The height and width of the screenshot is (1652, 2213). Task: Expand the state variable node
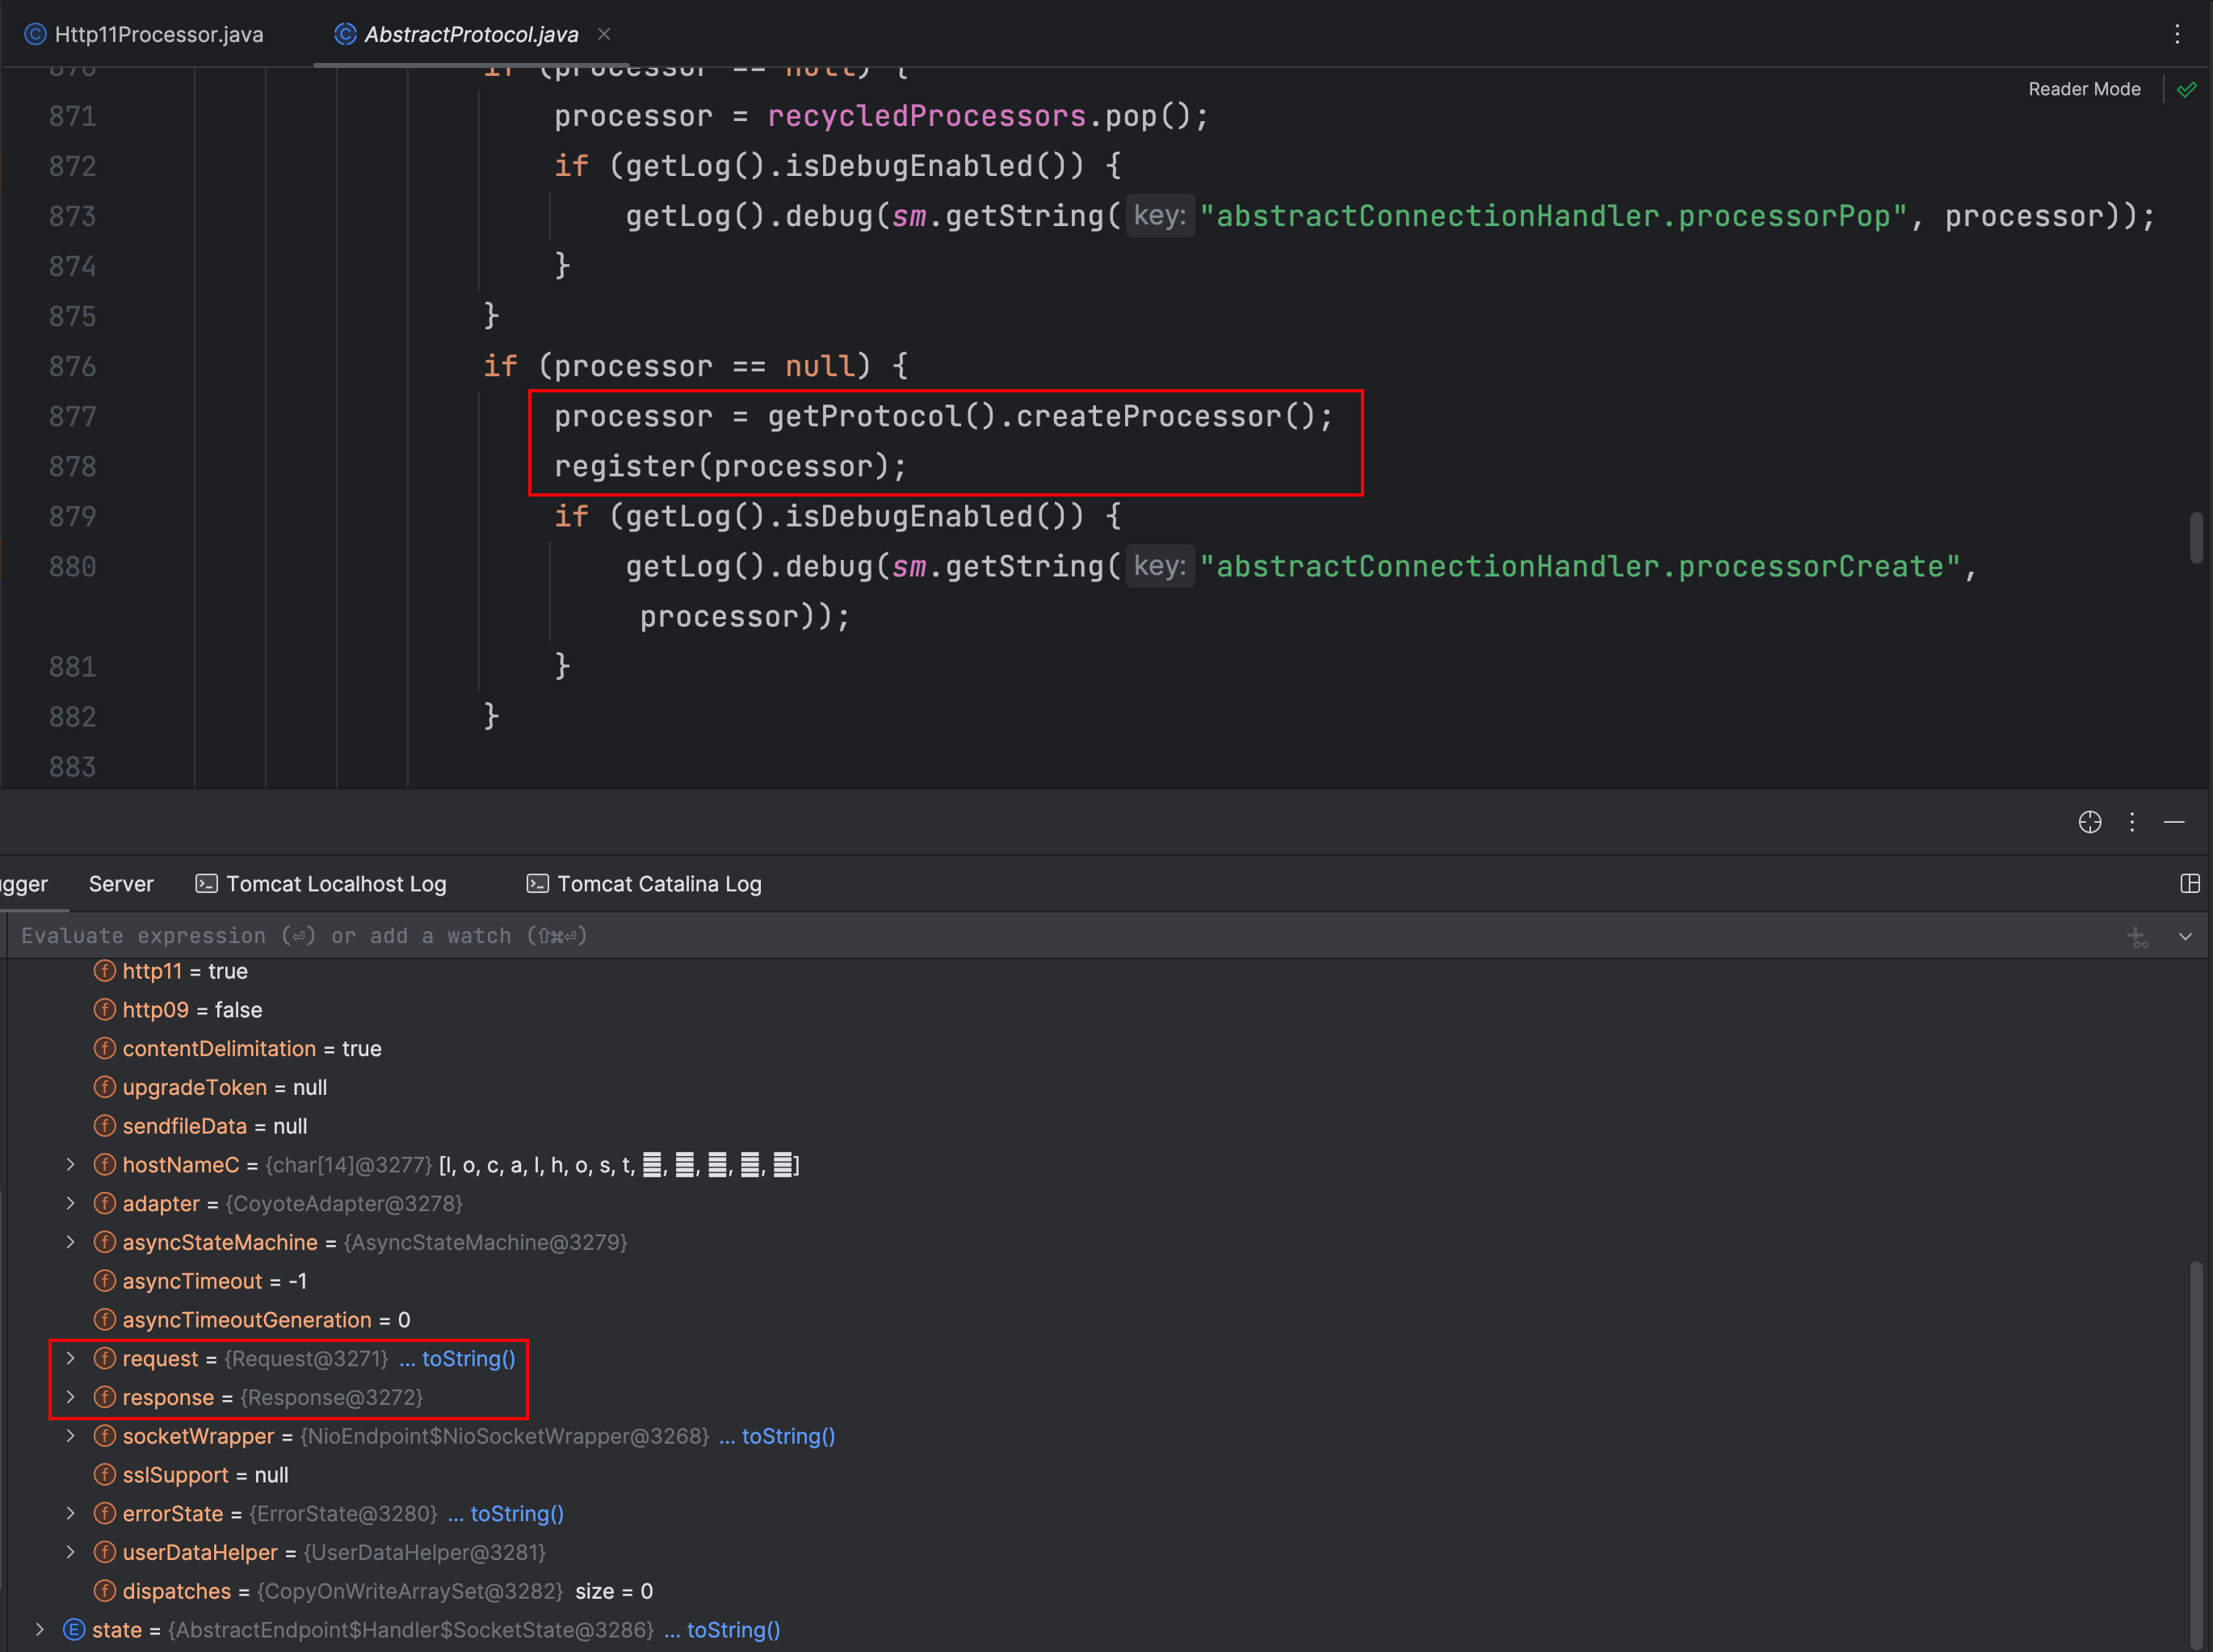[40, 1629]
